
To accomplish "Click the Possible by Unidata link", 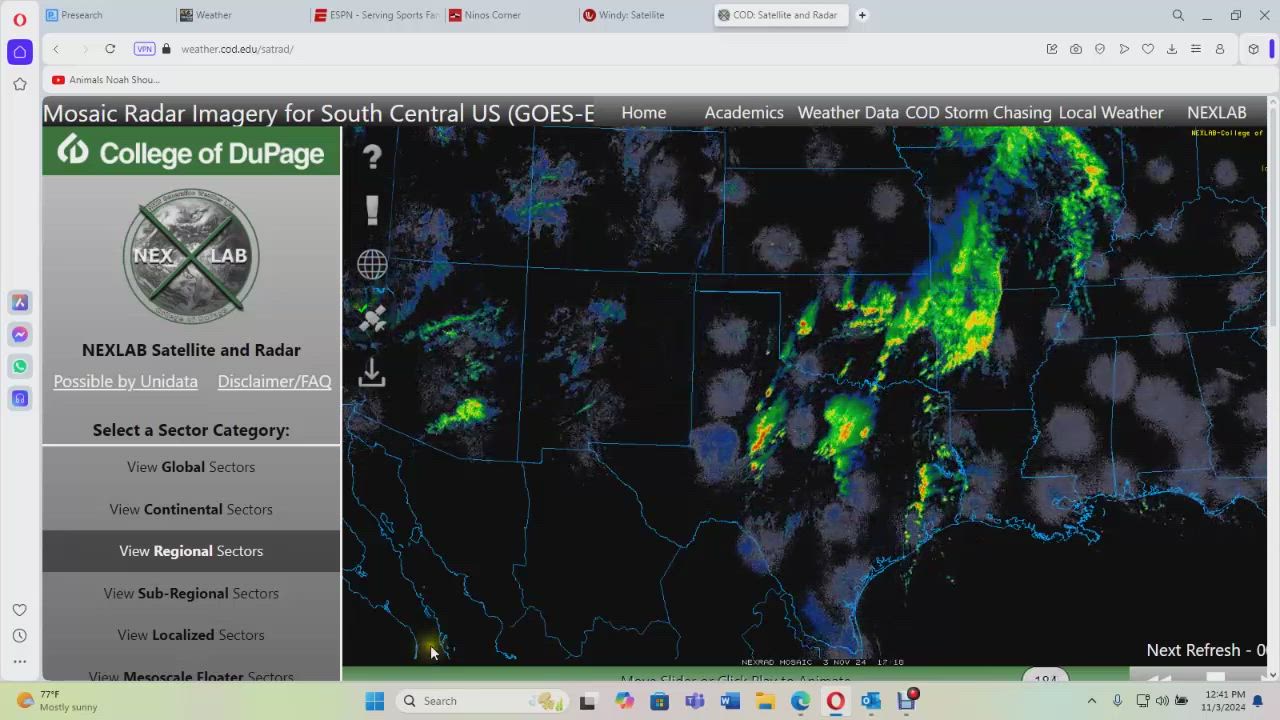I will click(x=125, y=381).
